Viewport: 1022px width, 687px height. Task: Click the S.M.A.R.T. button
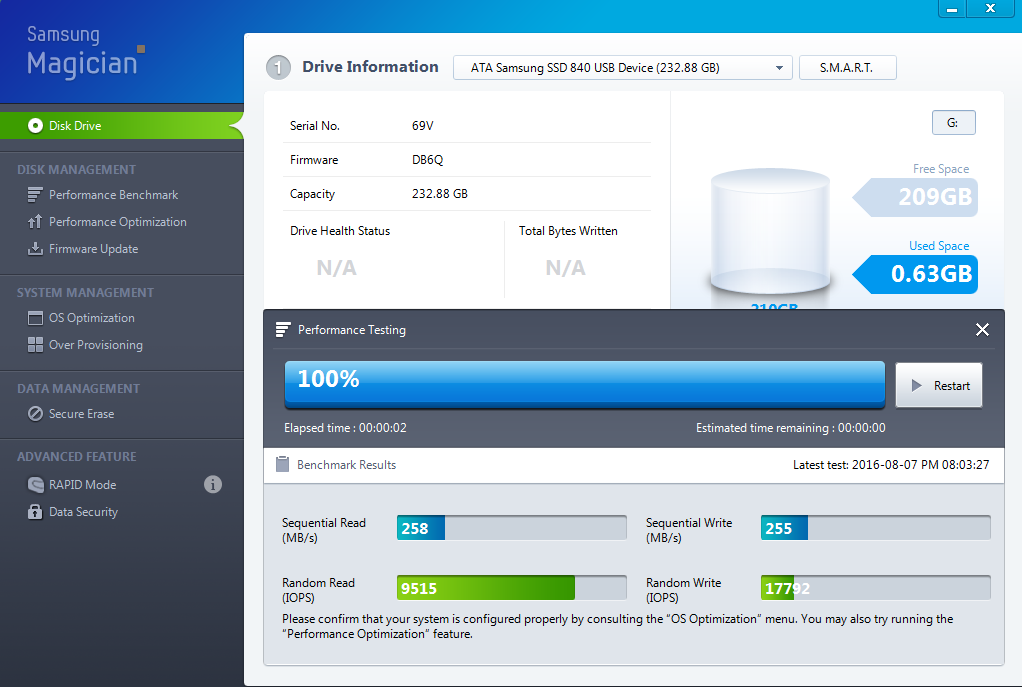(x=847, y=68)
